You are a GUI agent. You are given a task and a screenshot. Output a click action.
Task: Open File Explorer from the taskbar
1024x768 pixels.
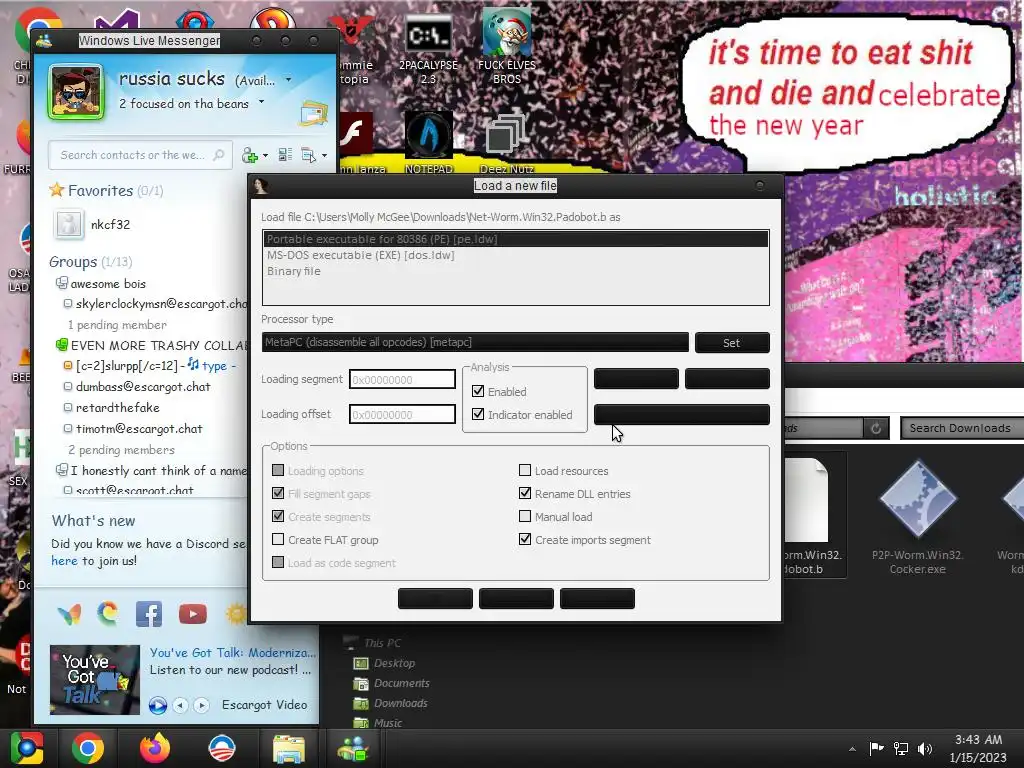coord(289,748)
